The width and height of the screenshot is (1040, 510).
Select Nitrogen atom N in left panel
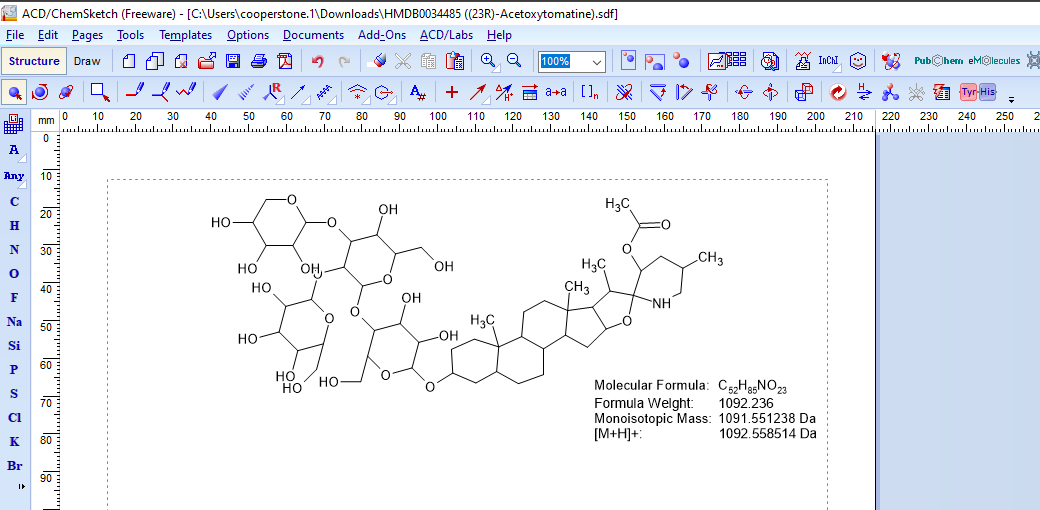click(14, 250)
